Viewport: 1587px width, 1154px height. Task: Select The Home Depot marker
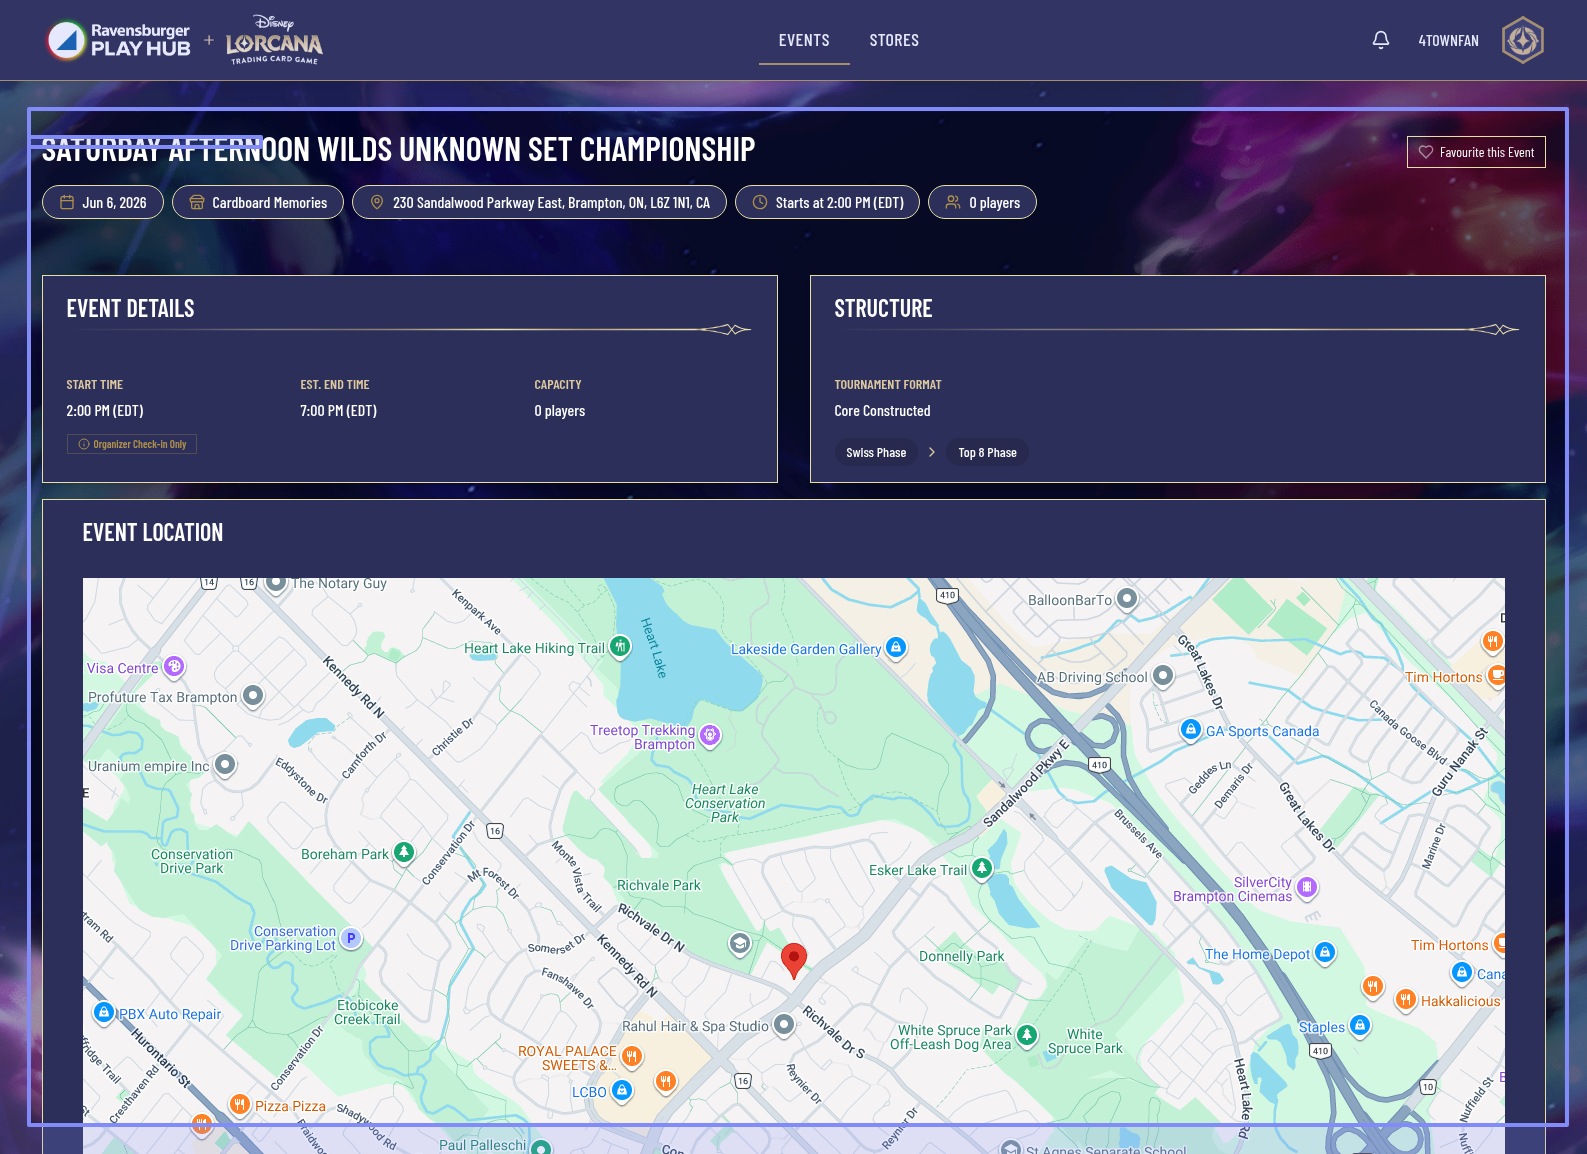point(1325,953)
